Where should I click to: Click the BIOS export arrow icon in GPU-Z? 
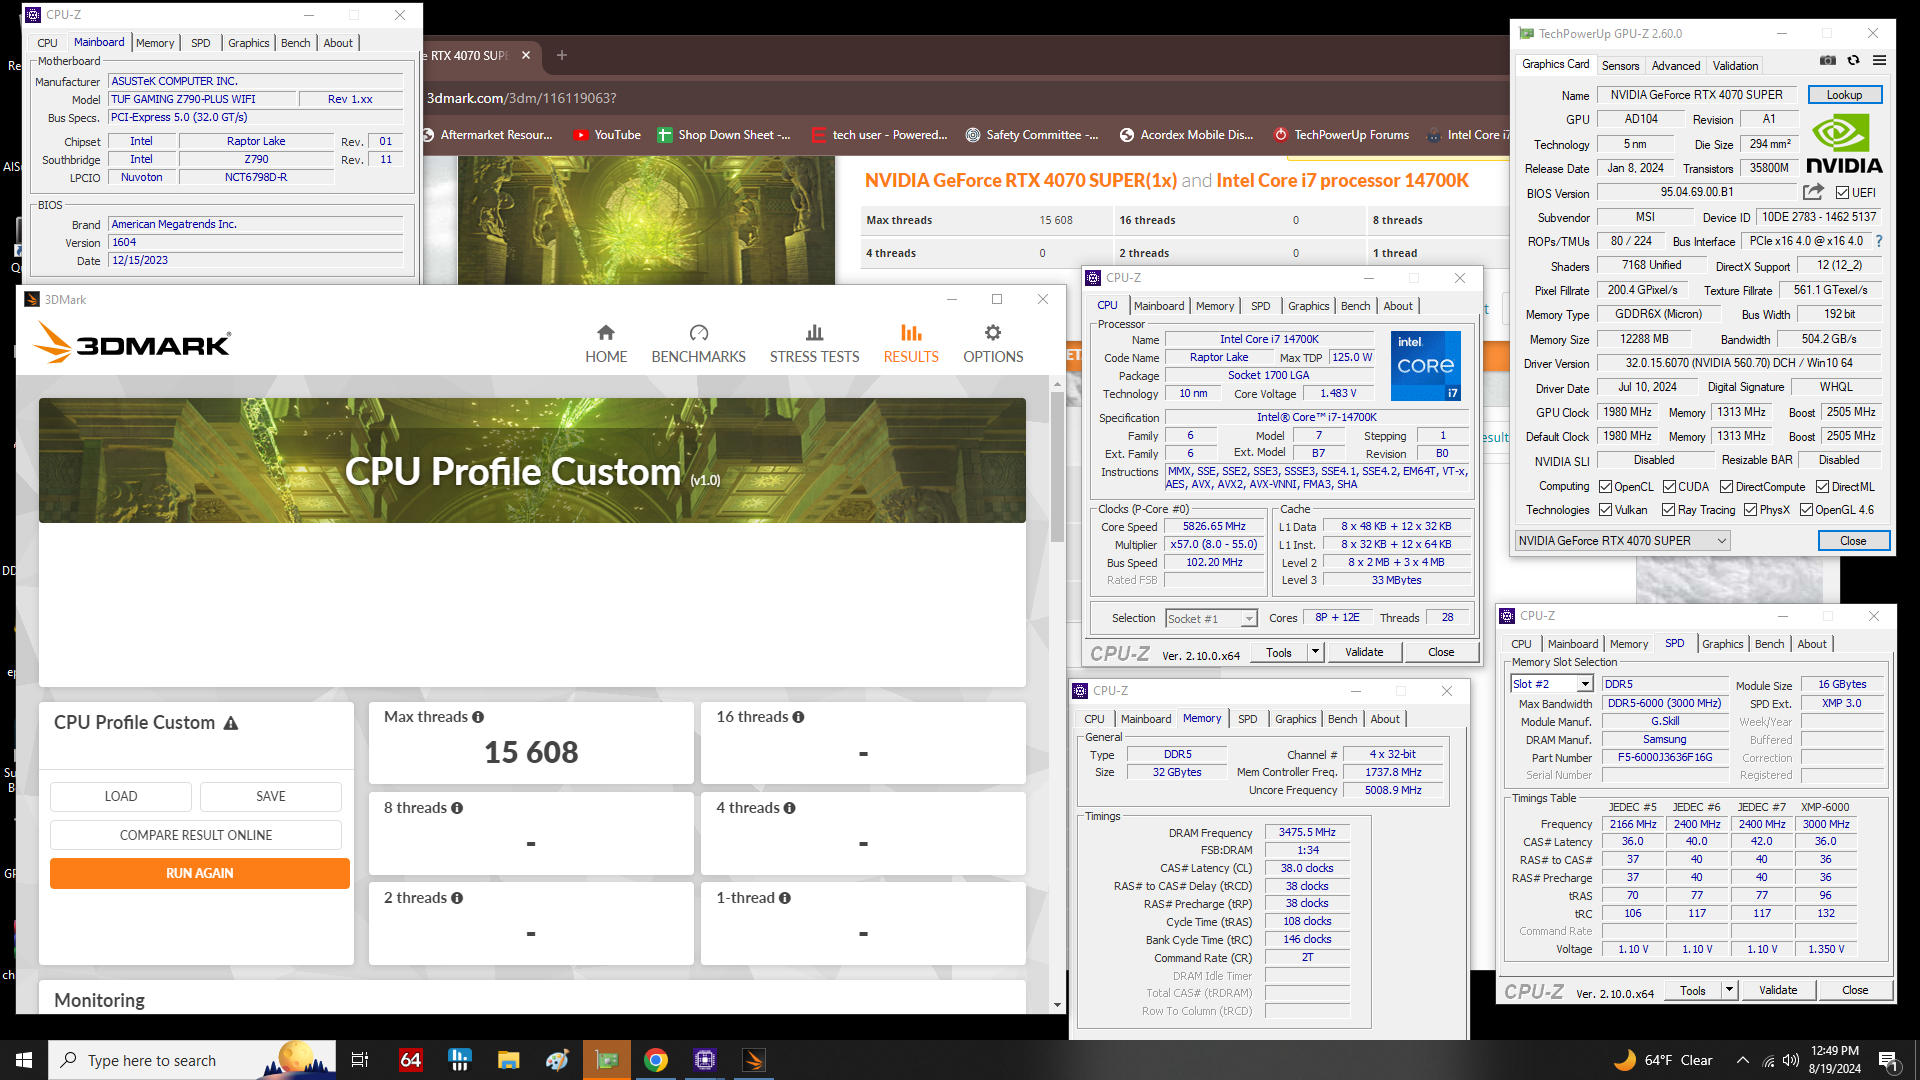1813,192
